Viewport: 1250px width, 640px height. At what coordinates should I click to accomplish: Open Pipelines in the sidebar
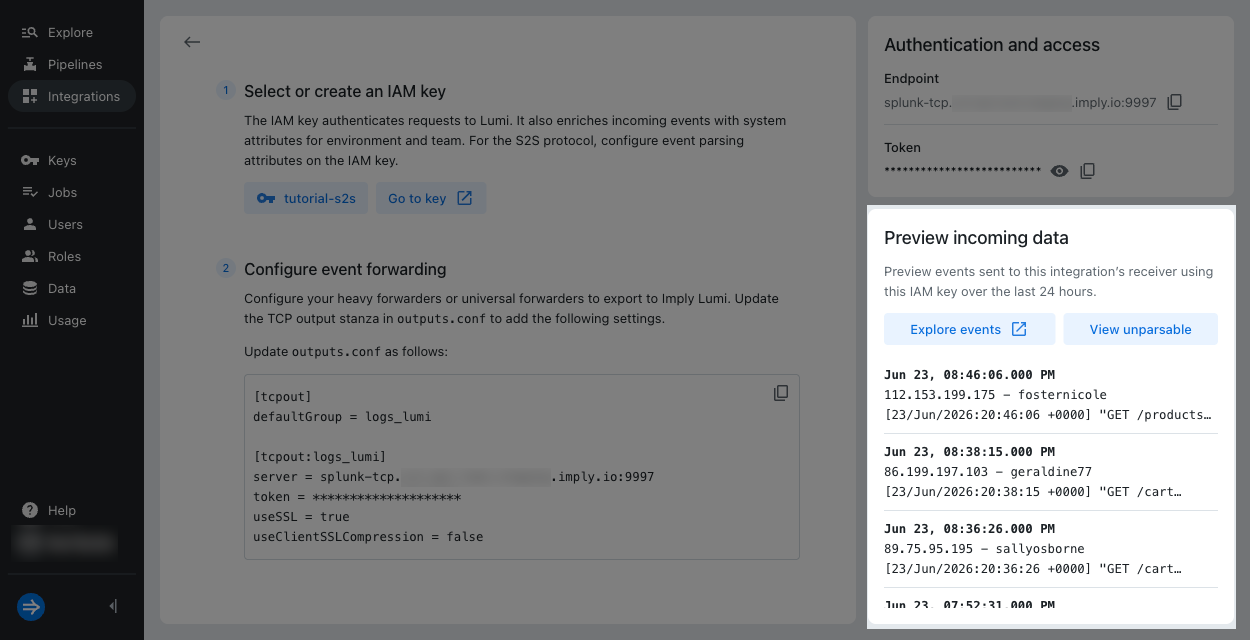coord(72,64)
